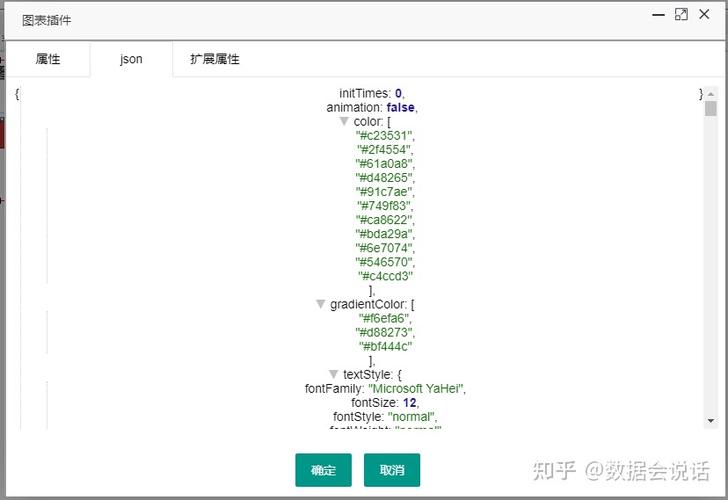Click the textStyle key label
Viewport: 728px width, 500px height.
368,374
